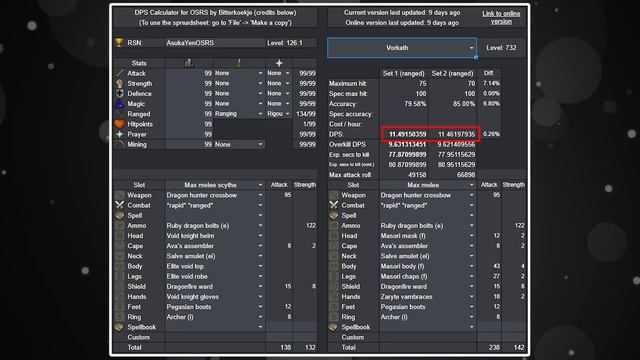Open Link to online version
This screenshot has width=640, height=360.
coord(501,18)
